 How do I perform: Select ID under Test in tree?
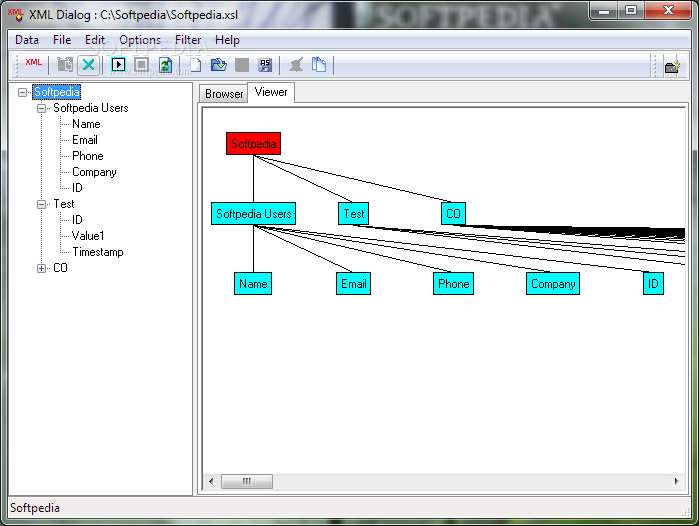pos(78,220)
